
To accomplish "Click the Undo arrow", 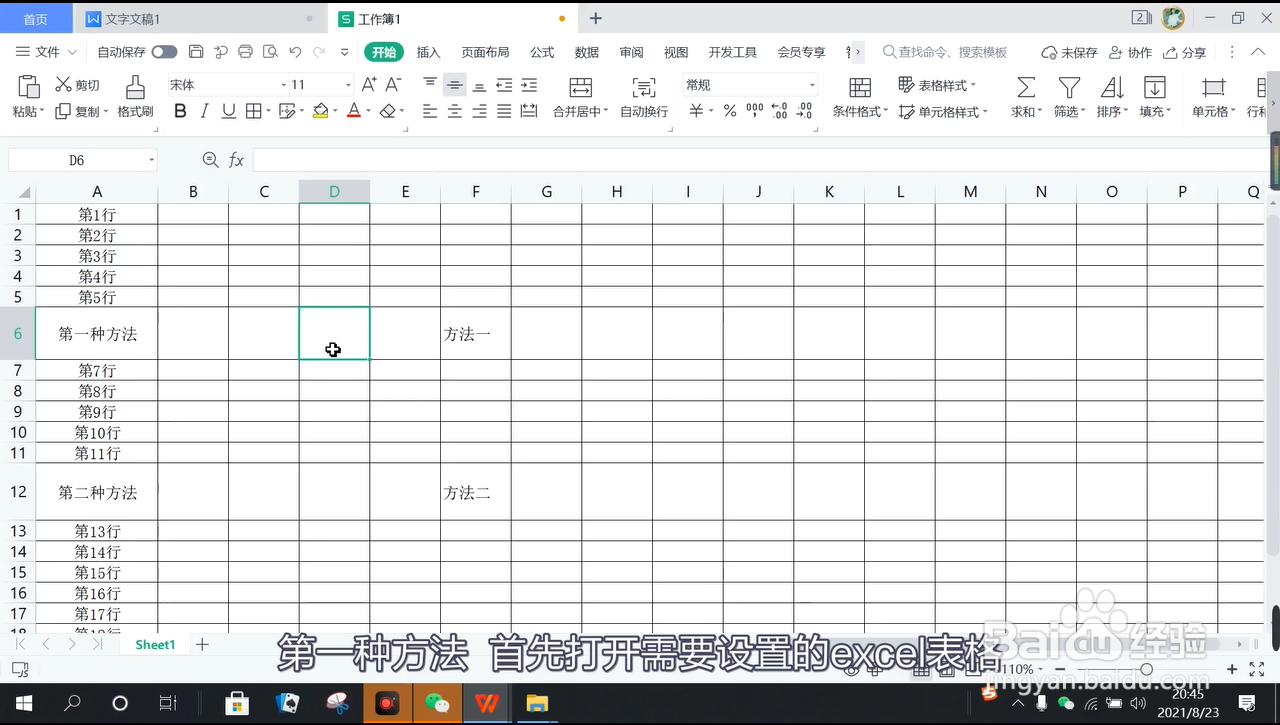I will coord(295,52).
